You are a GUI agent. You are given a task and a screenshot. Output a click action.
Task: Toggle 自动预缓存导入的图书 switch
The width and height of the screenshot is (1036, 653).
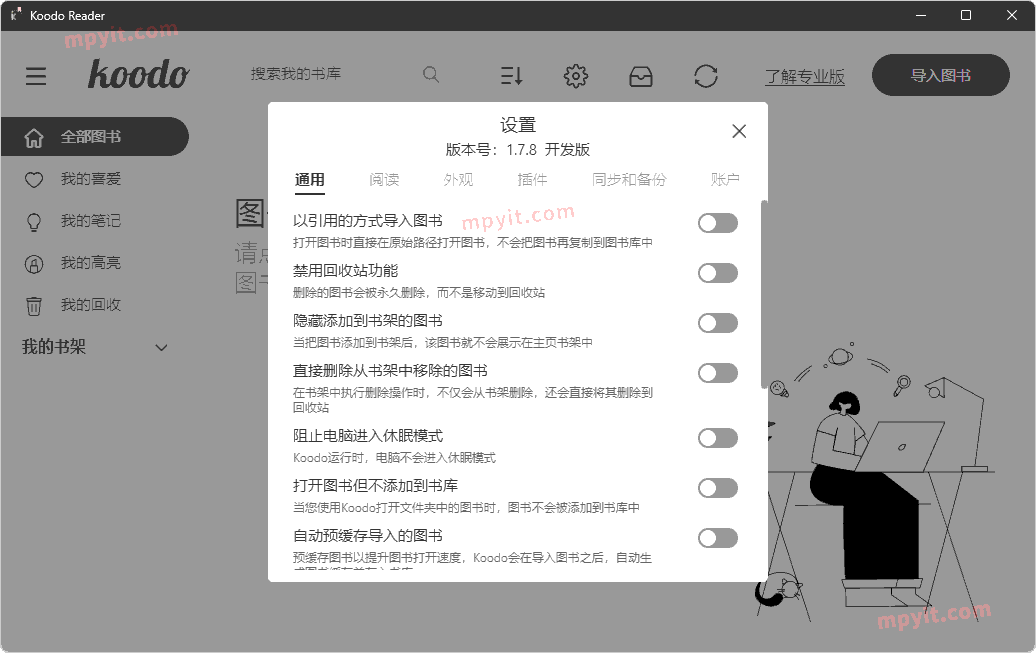(x=718, y=538)
